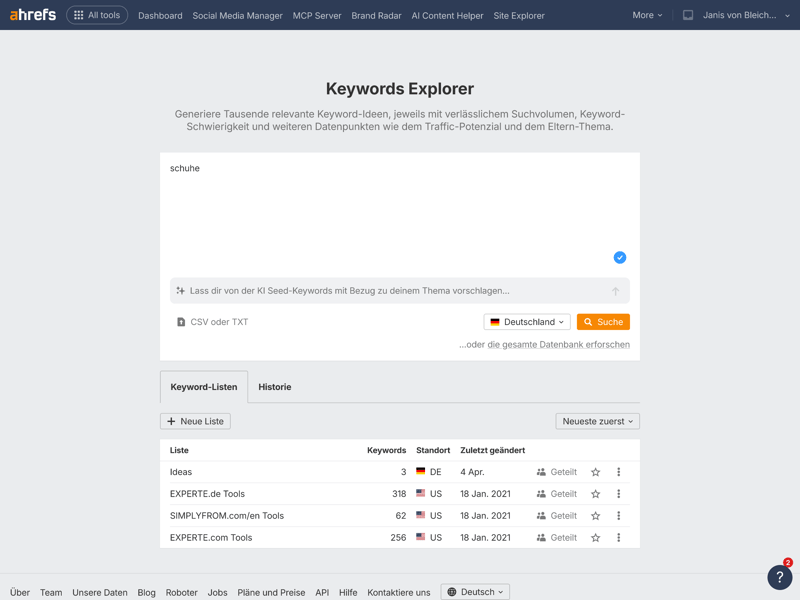Open Über footer link
Image resolution: width=800 pixels, height=600 pixels.
click(x=20, y=592)
